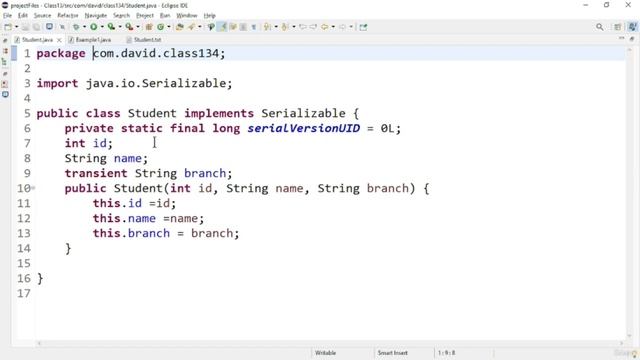Screen dimensions: 640x360
Task: Expand the Back navigation history dropdown
Action: (x=333, y=27)
